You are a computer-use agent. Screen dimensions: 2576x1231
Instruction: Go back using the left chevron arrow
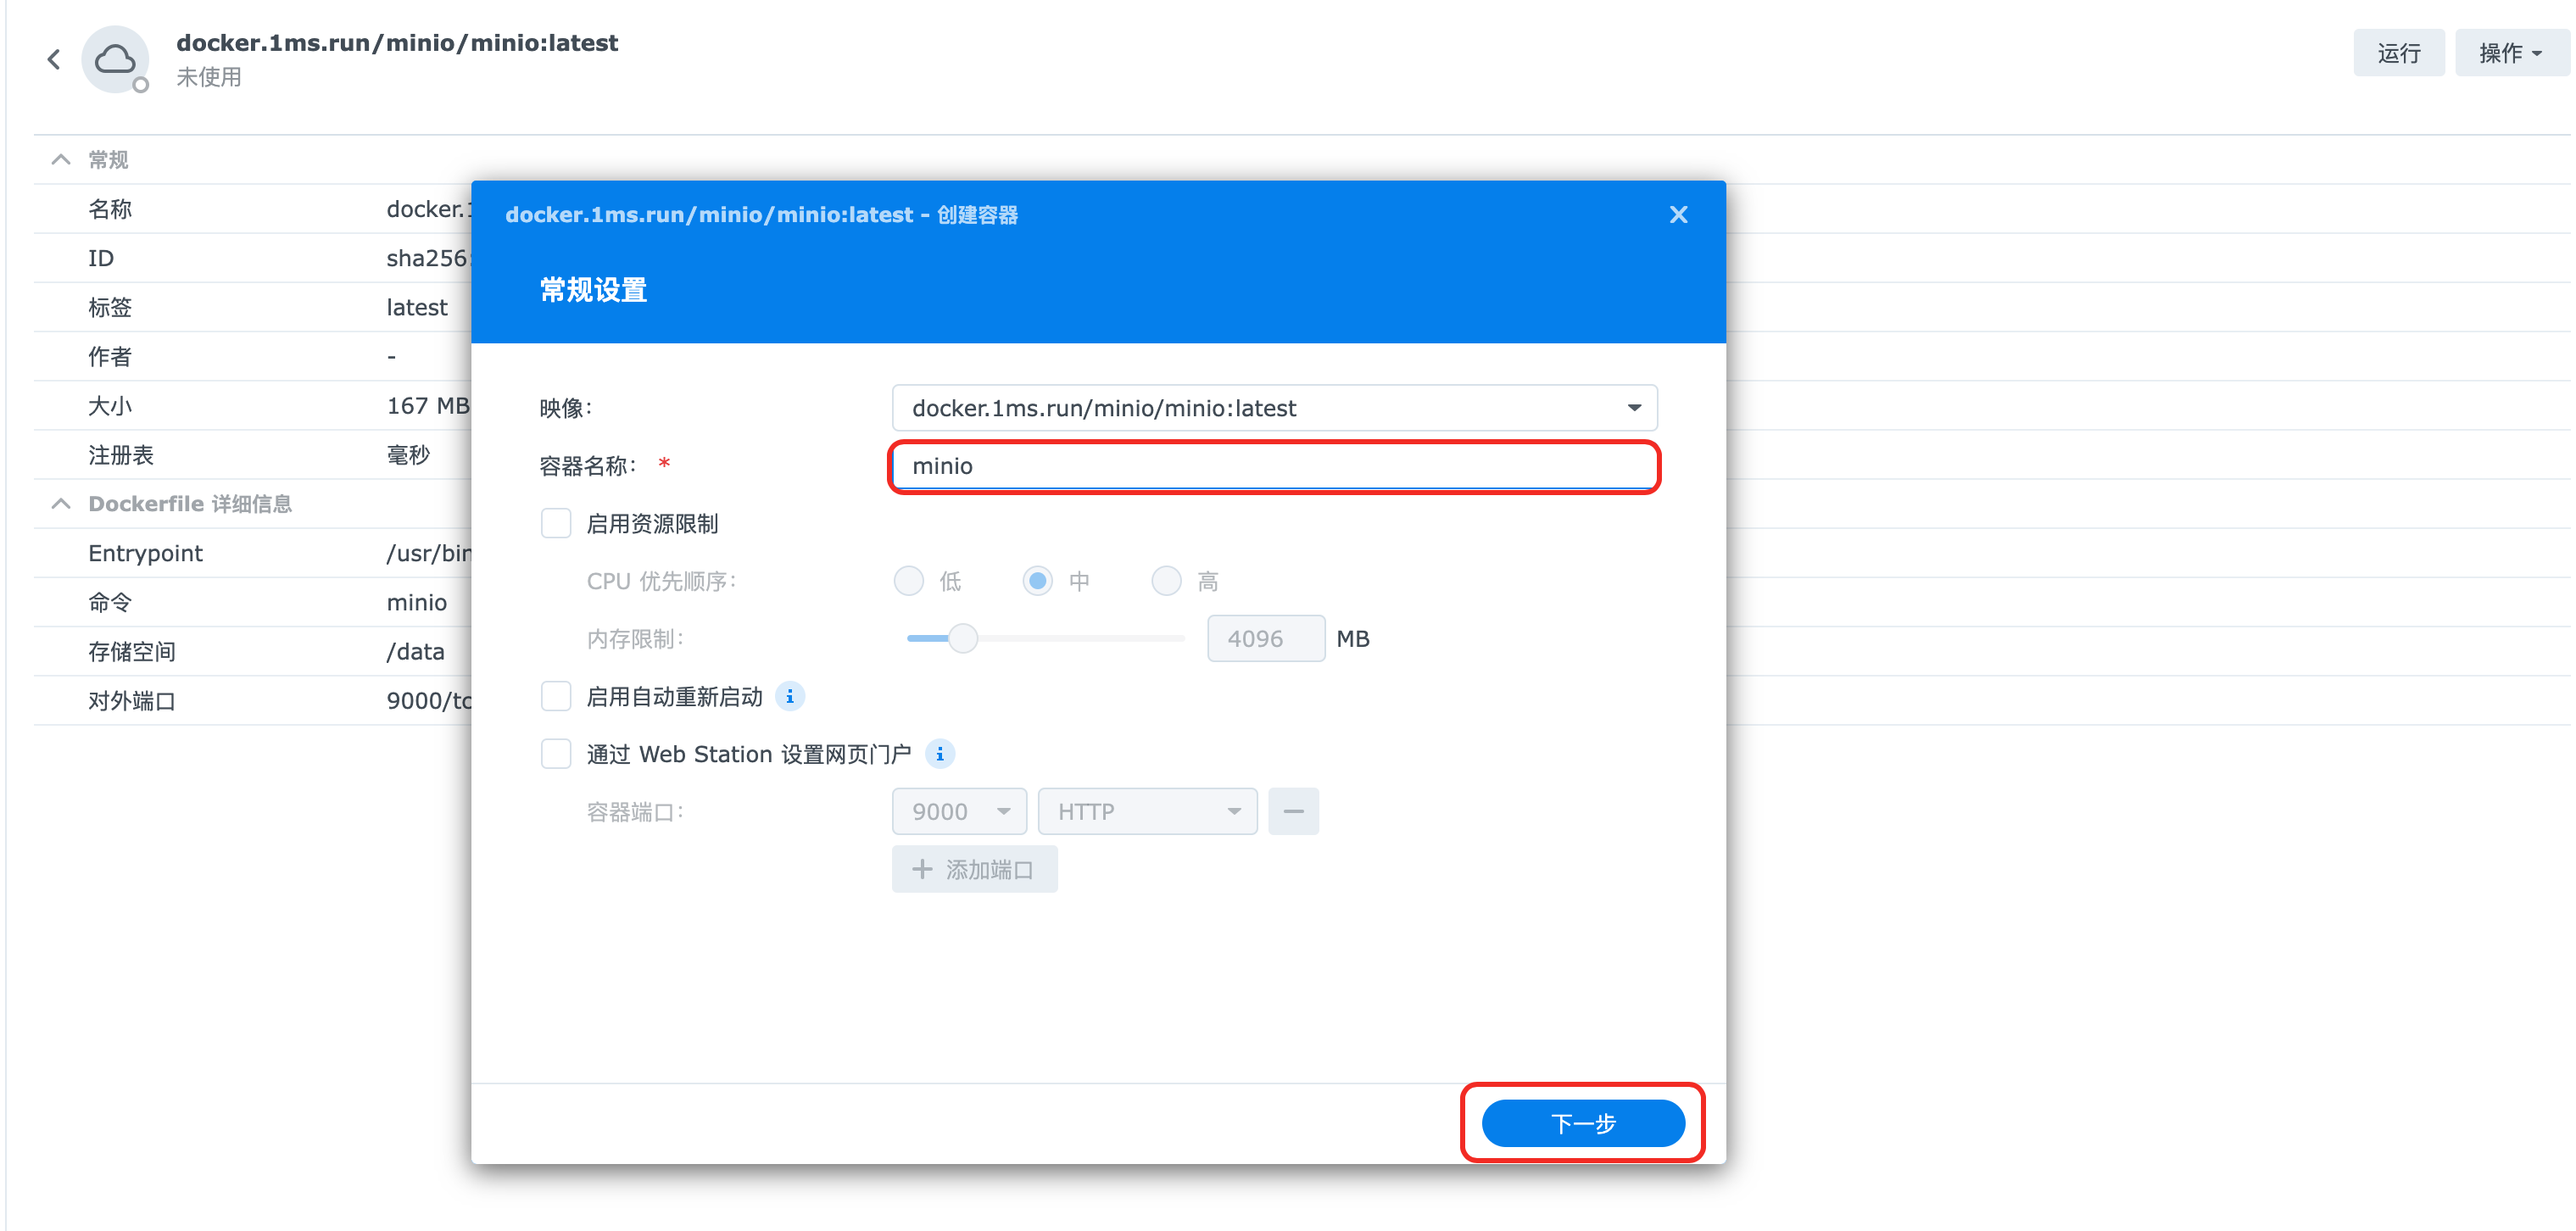coord(54,60)
